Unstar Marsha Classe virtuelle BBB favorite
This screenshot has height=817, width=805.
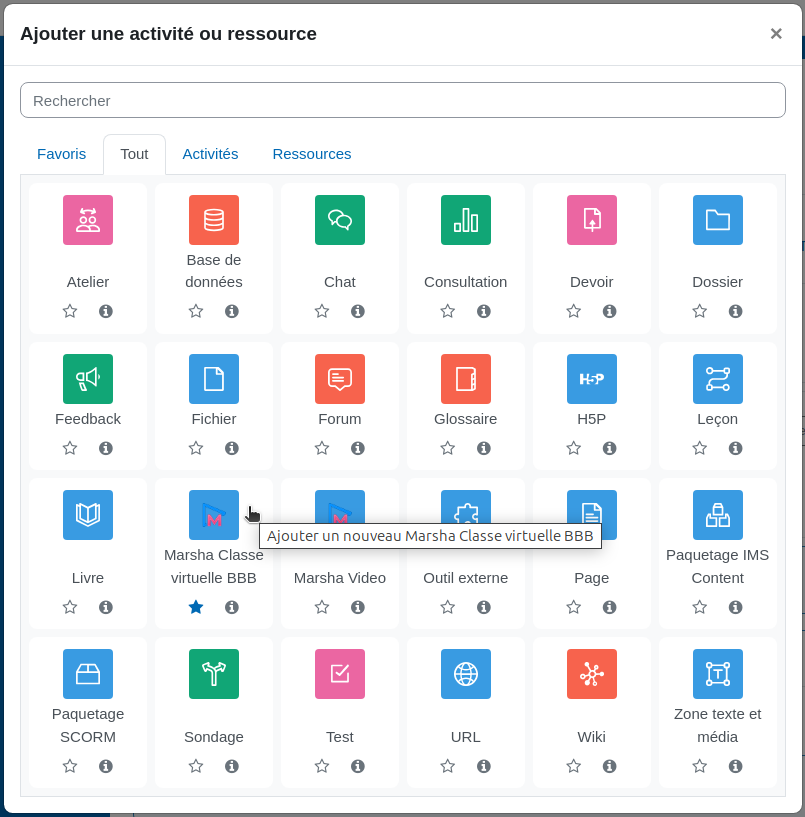coord(196,607)
